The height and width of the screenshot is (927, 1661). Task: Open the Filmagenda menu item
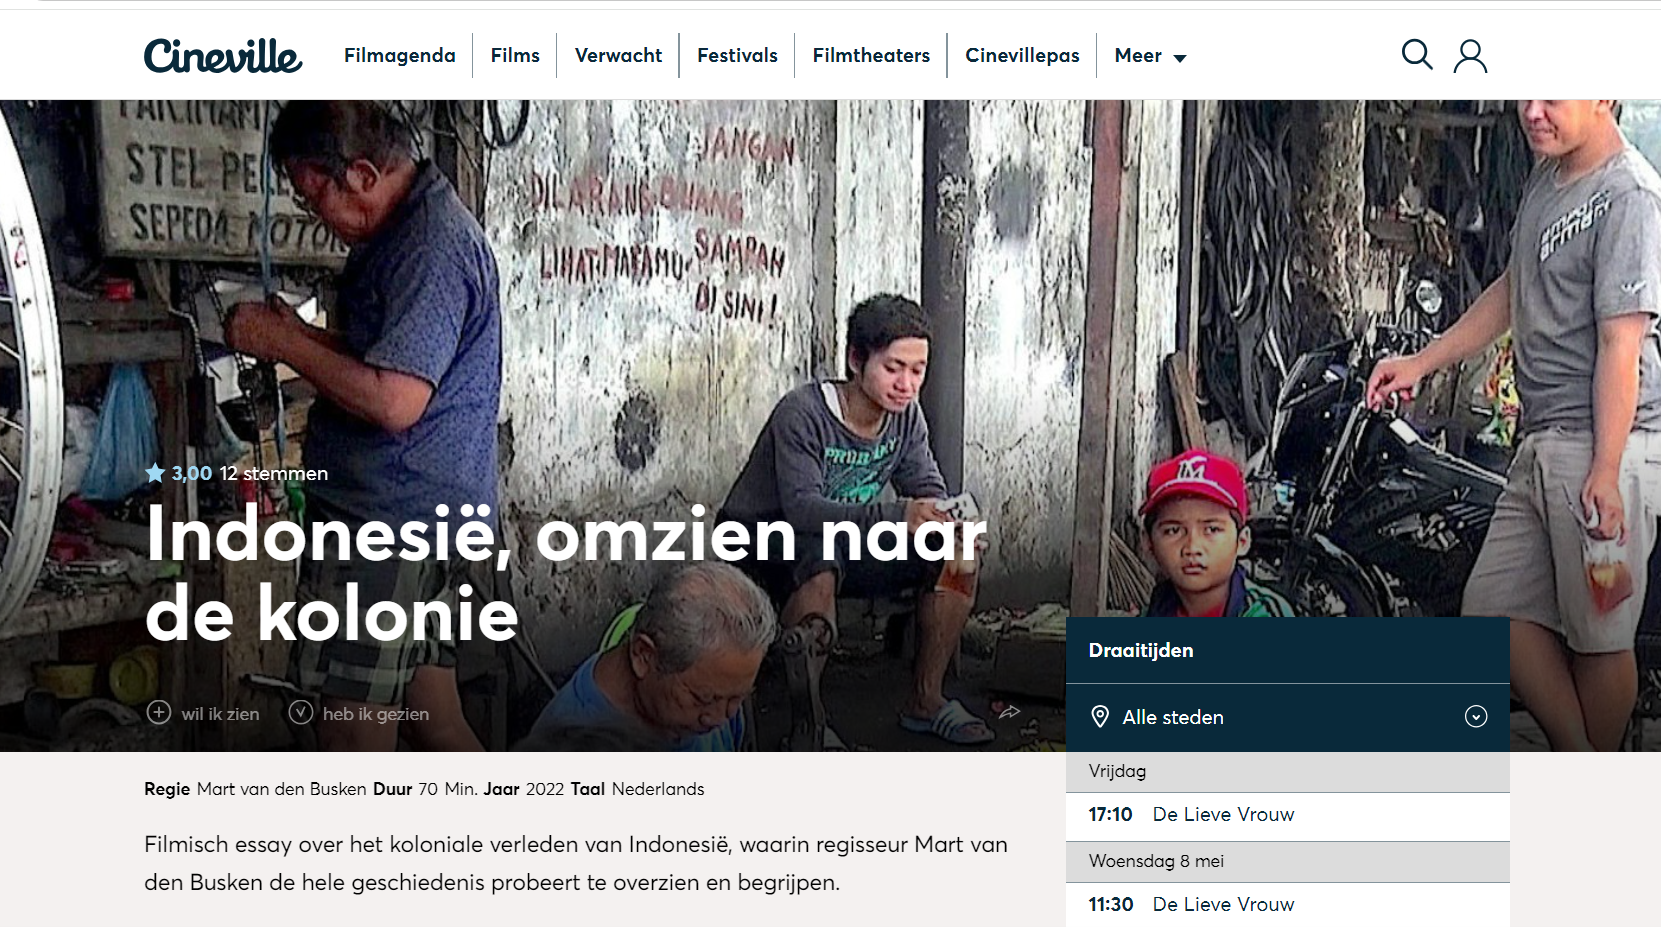(x=400, y=56)
